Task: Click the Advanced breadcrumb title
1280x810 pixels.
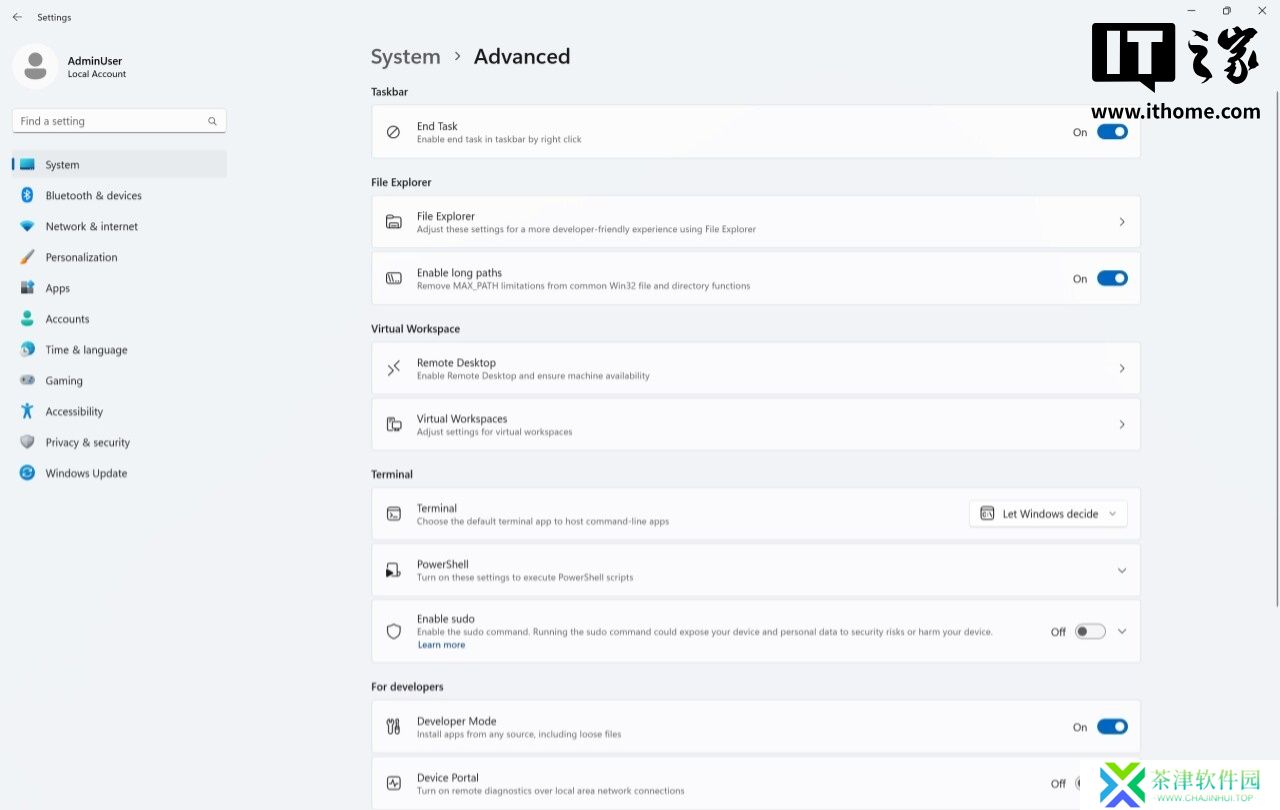Action: click(x=522, y=57)
